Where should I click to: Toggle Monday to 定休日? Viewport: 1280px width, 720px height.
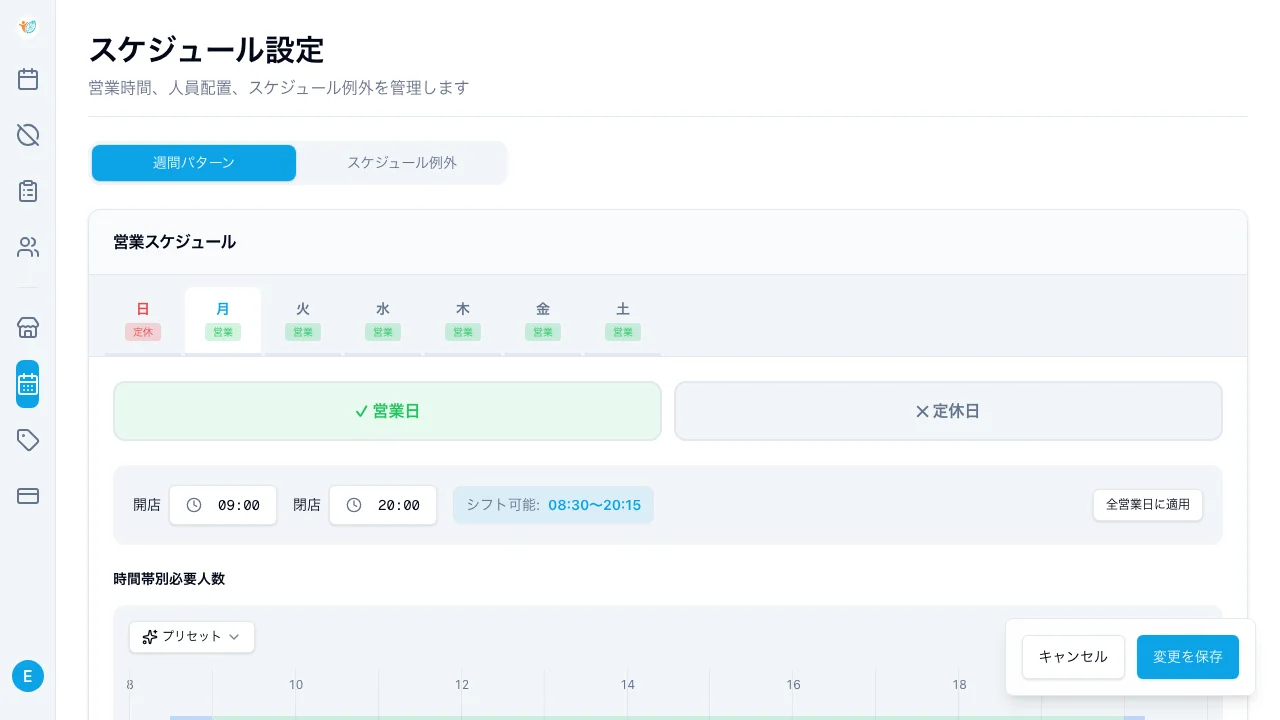tap(947, 410)
